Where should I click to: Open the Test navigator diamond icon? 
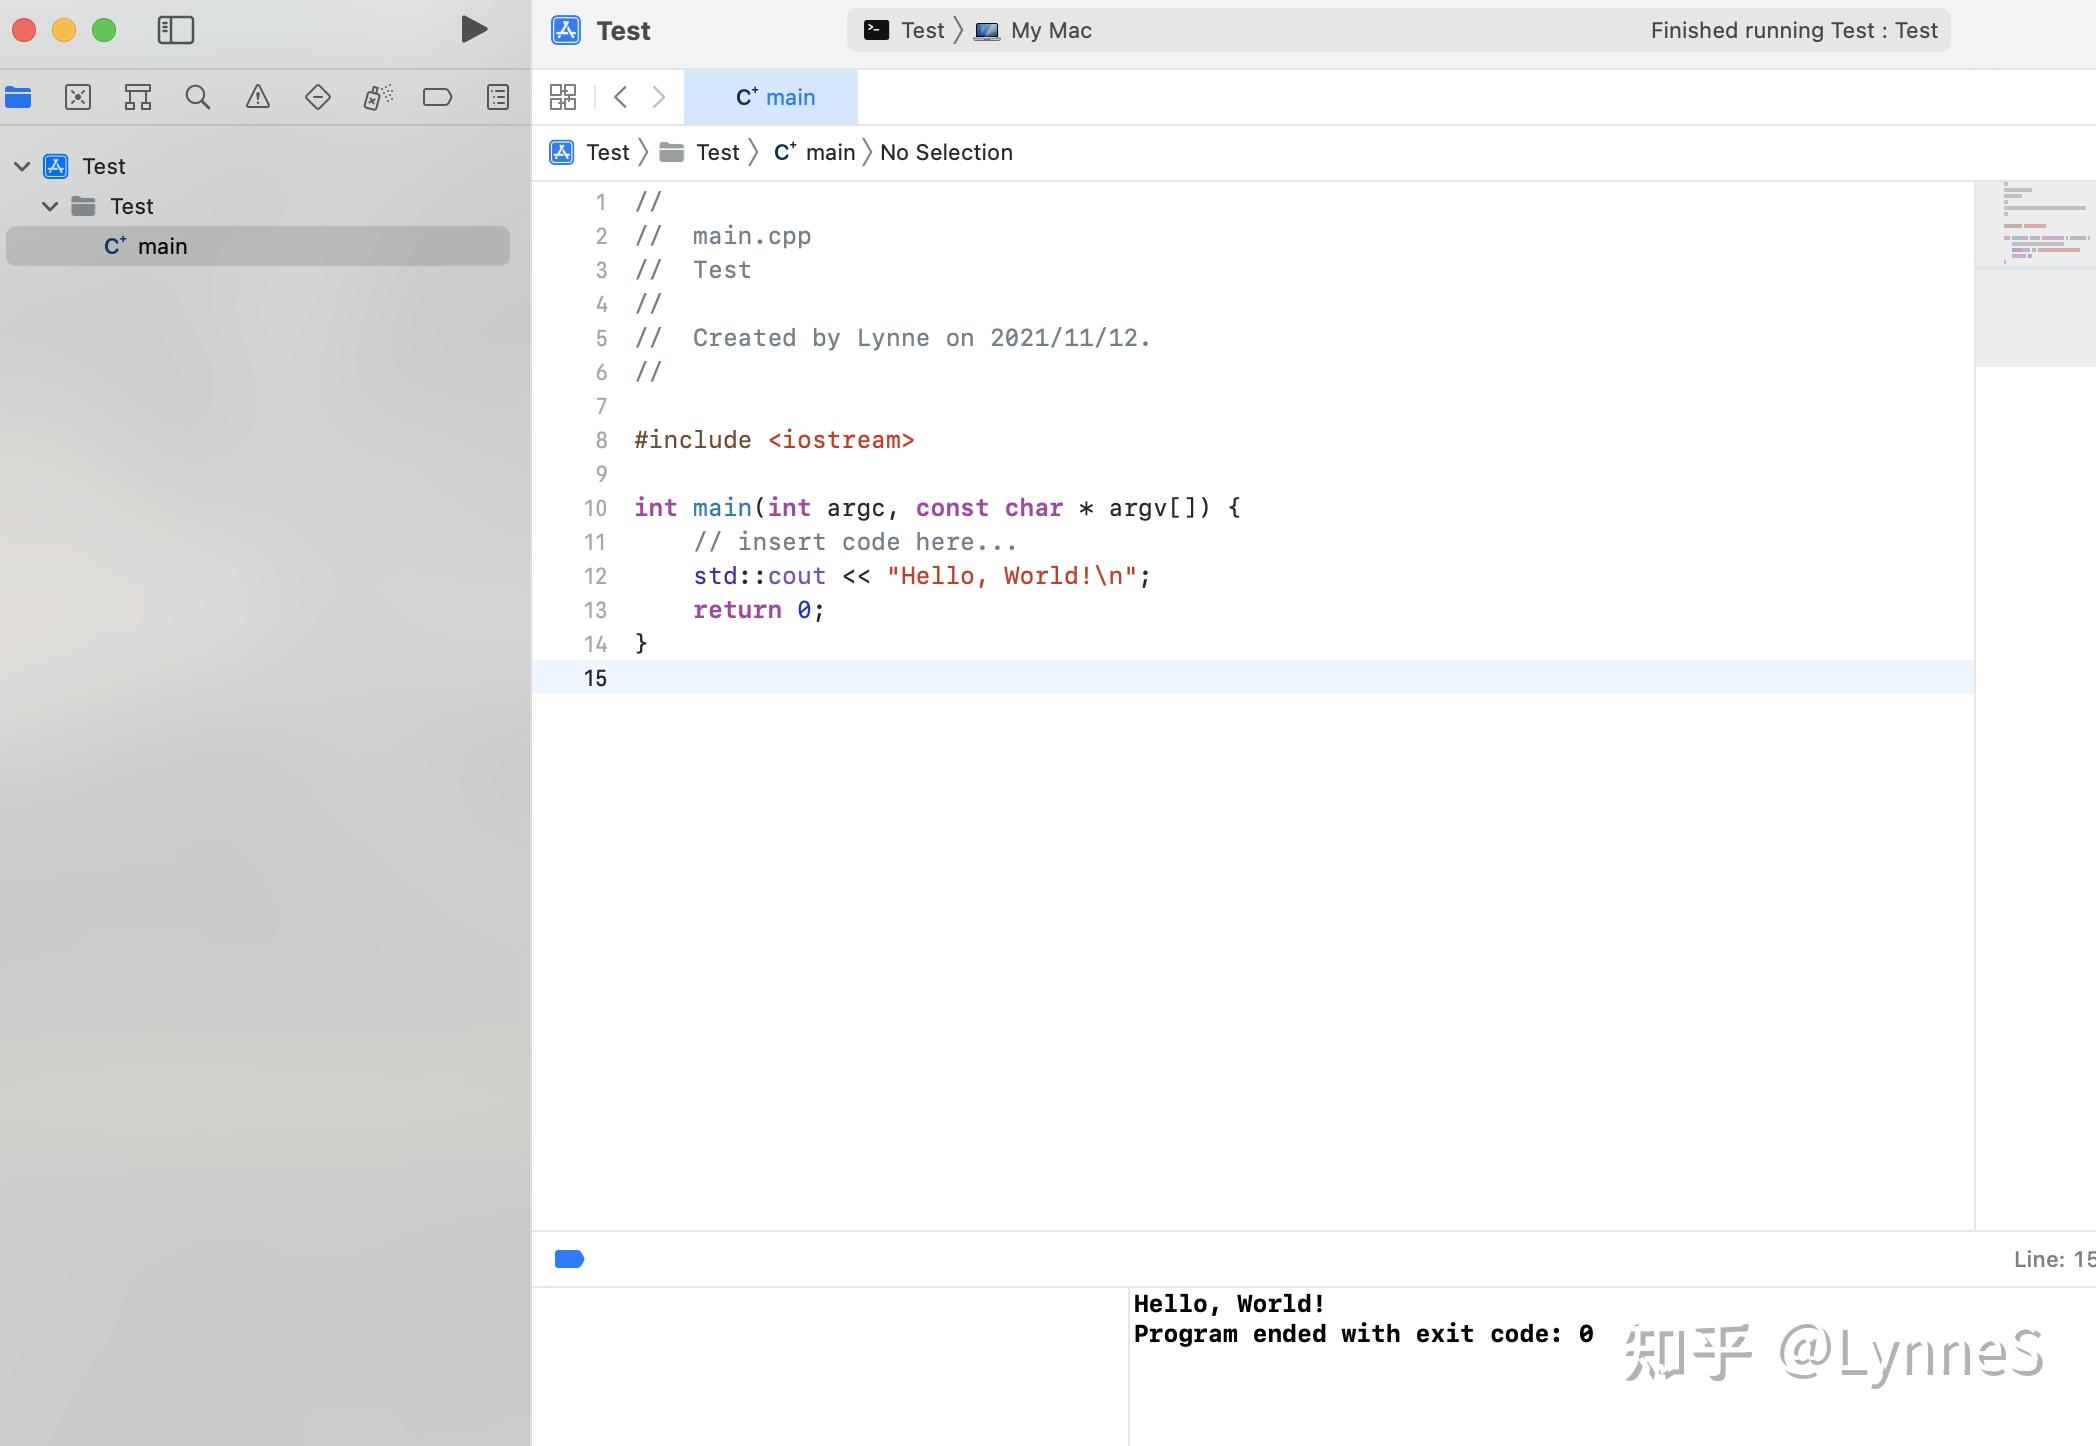pos(318,97)
